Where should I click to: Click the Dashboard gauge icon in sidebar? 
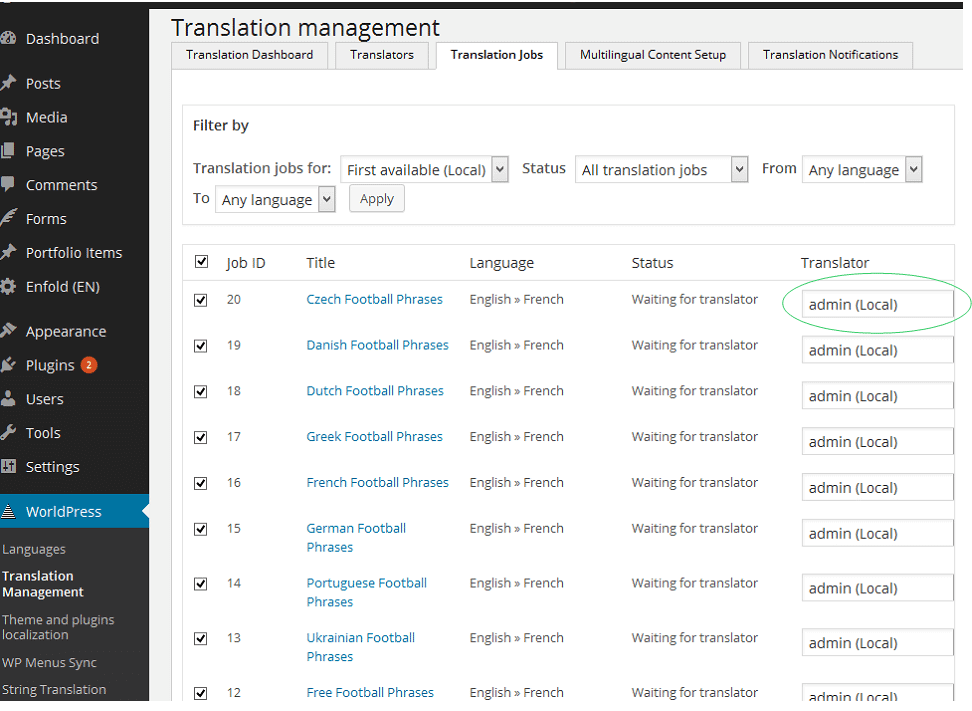(8, 39)
